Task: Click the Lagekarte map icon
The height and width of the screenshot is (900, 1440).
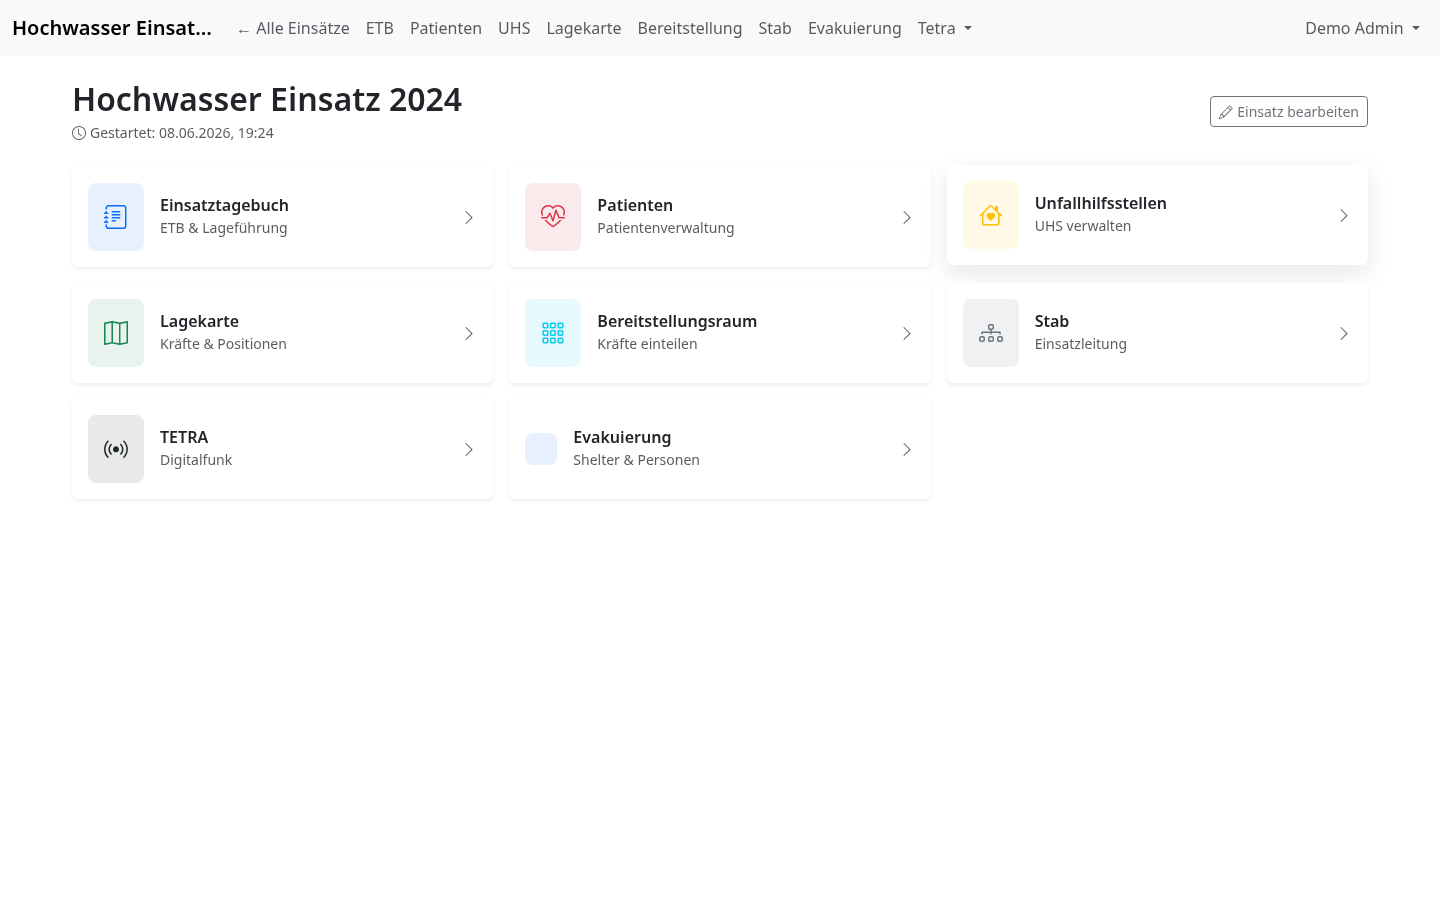Action: (116, 333)
